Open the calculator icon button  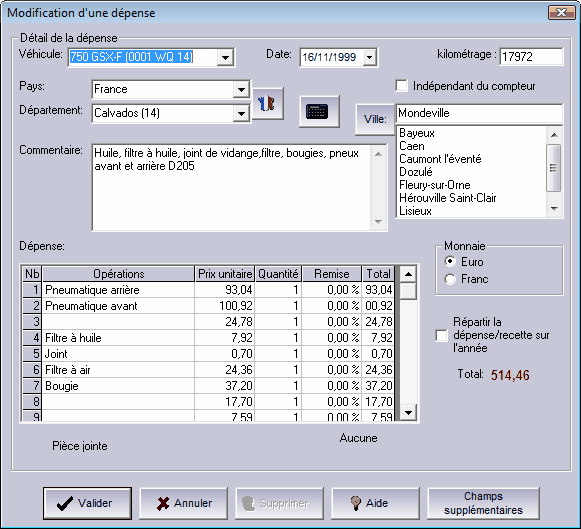pos(319,112)
